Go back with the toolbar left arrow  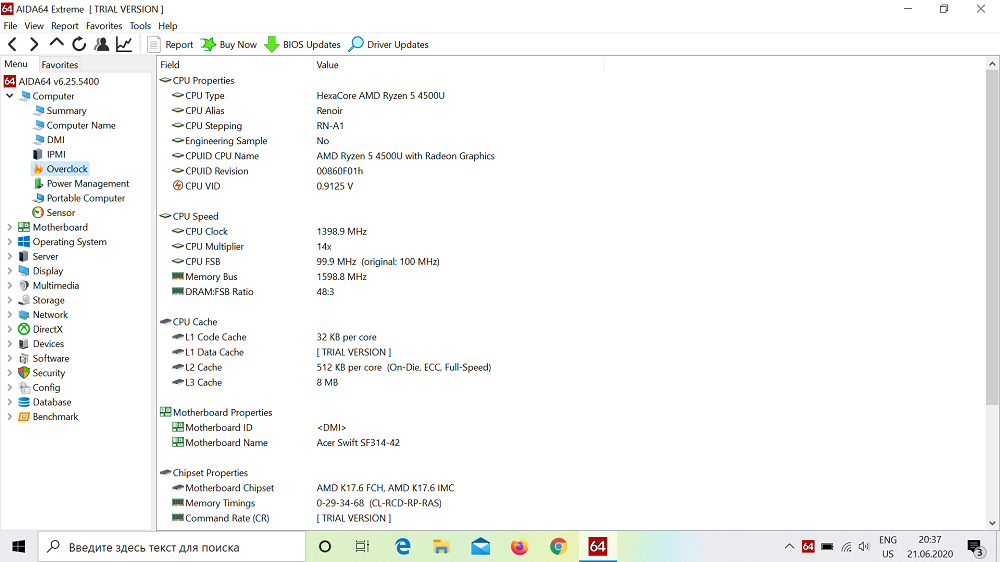pyautogui.click(x=12, y=44)
